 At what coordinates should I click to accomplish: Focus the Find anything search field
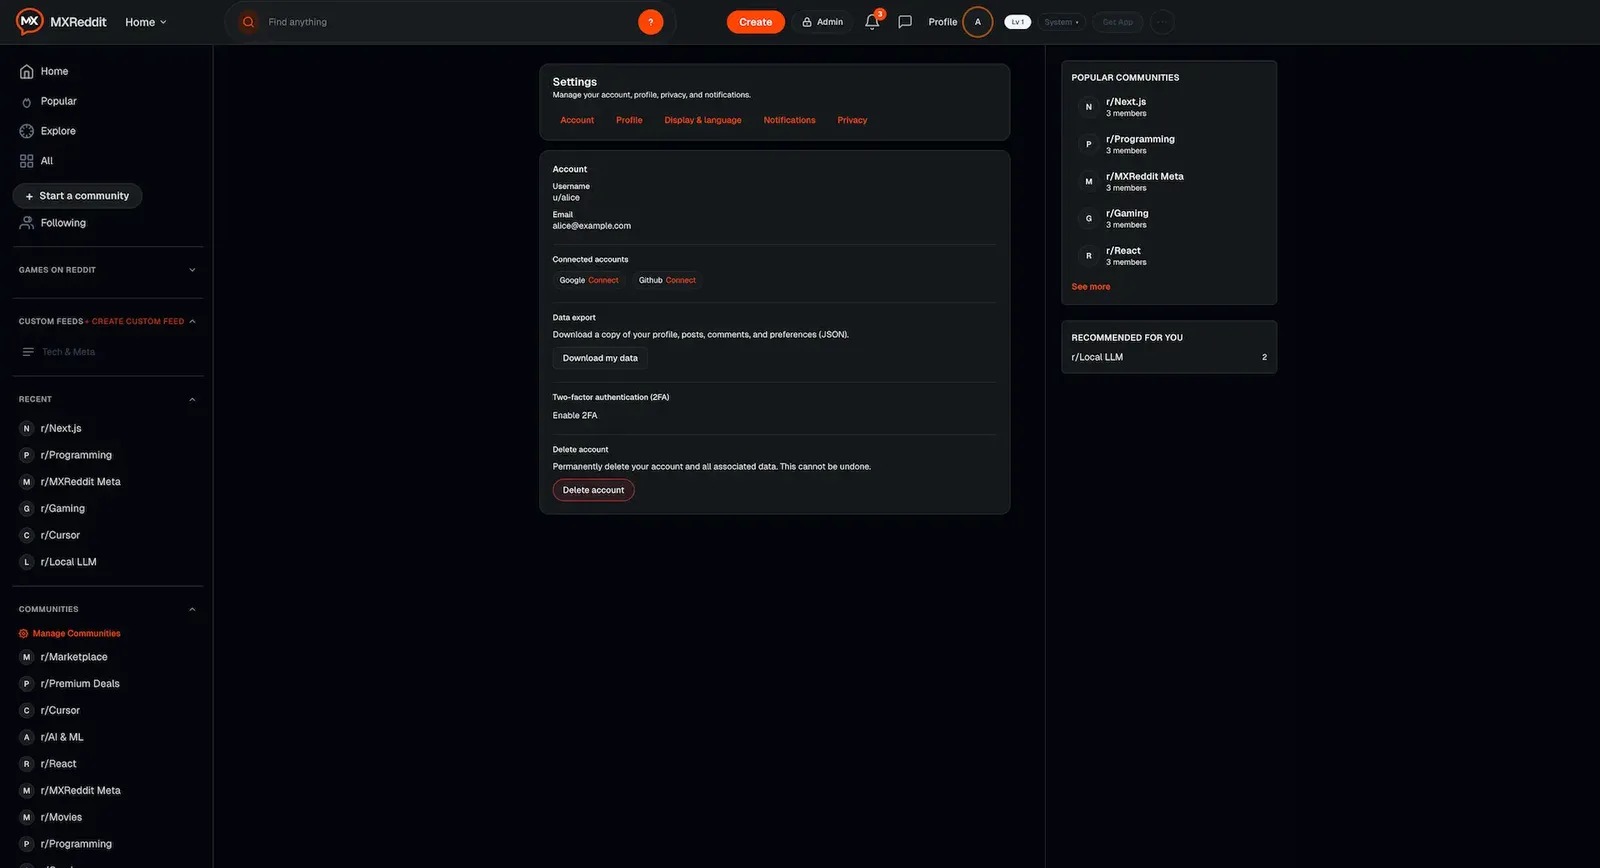pos(450,22)
